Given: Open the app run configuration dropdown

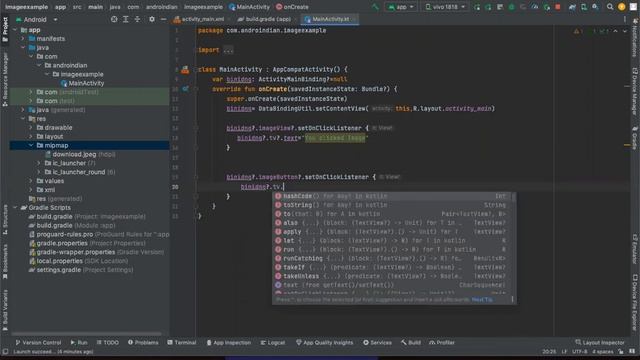Looking at the screenshot, I should pos(400,7).
